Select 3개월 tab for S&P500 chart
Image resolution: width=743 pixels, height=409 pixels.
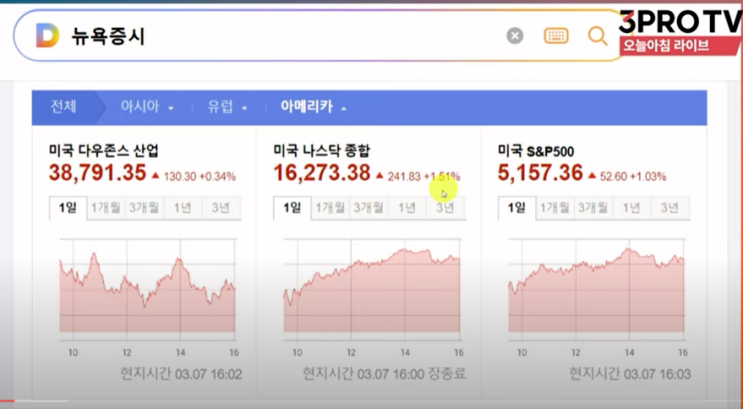593,208
